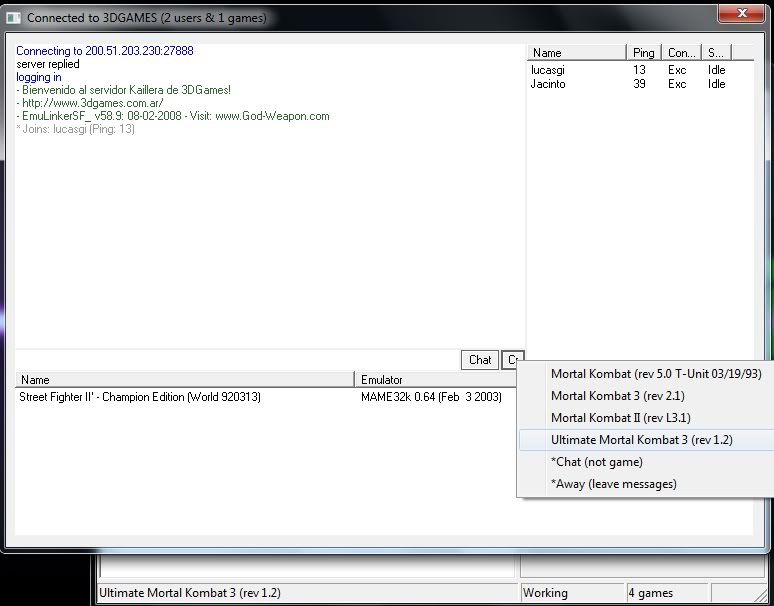Click Exc connection value for Jacinto
Screen dimensions: 774x606
(677, 83)
